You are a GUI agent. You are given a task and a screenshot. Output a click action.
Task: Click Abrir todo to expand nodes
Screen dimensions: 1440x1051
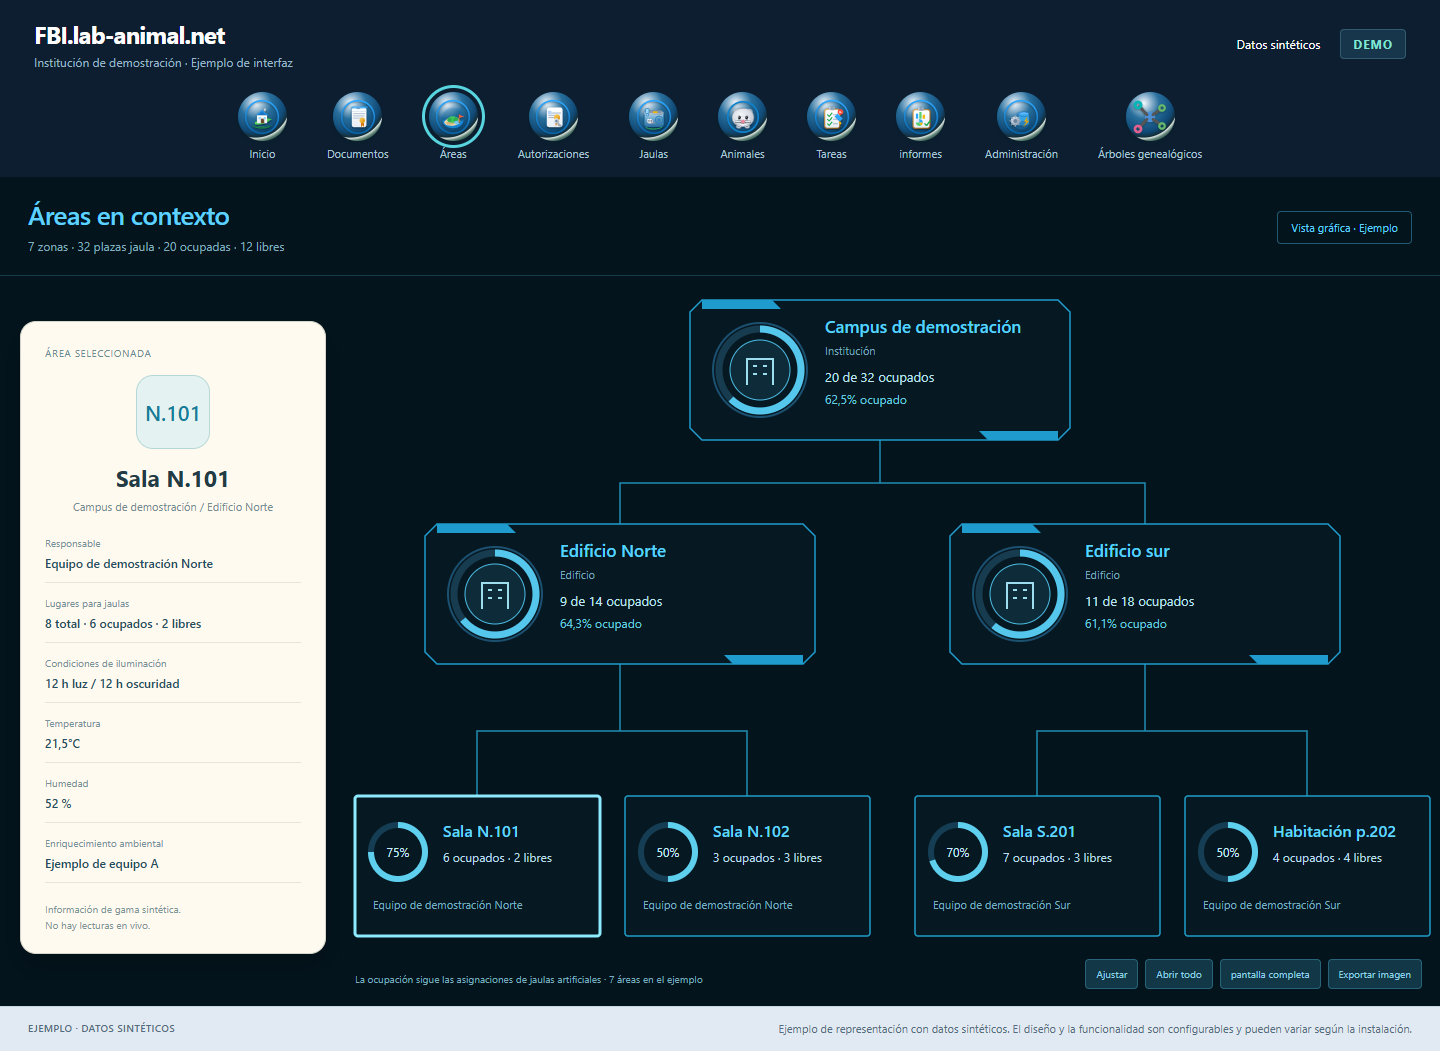pyautogui.click(x=1179, y=974)
